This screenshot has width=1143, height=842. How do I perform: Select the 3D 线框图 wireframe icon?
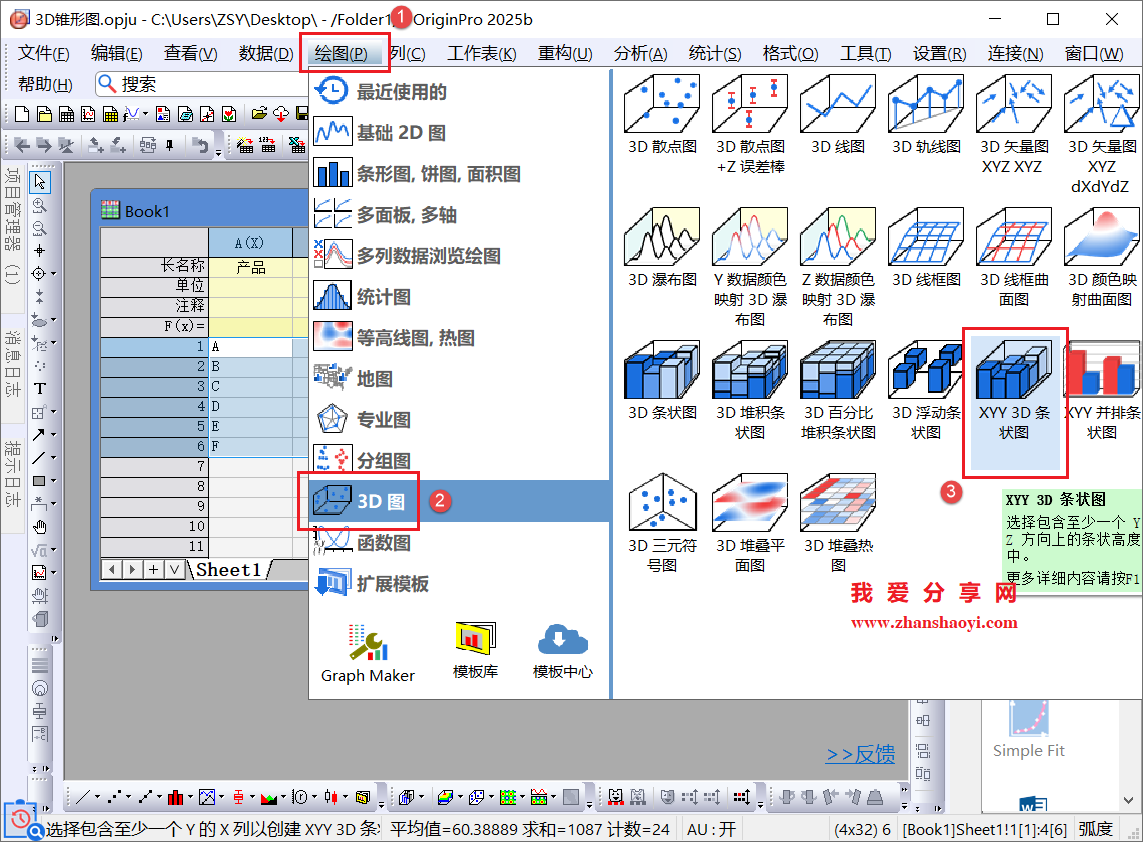pos(925,239)
